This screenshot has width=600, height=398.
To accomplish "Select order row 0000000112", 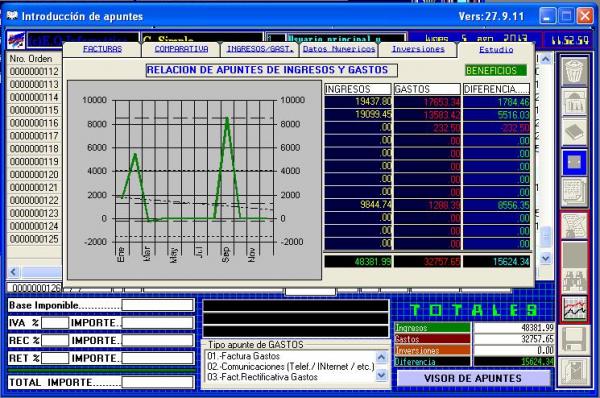I will point(34,72).
